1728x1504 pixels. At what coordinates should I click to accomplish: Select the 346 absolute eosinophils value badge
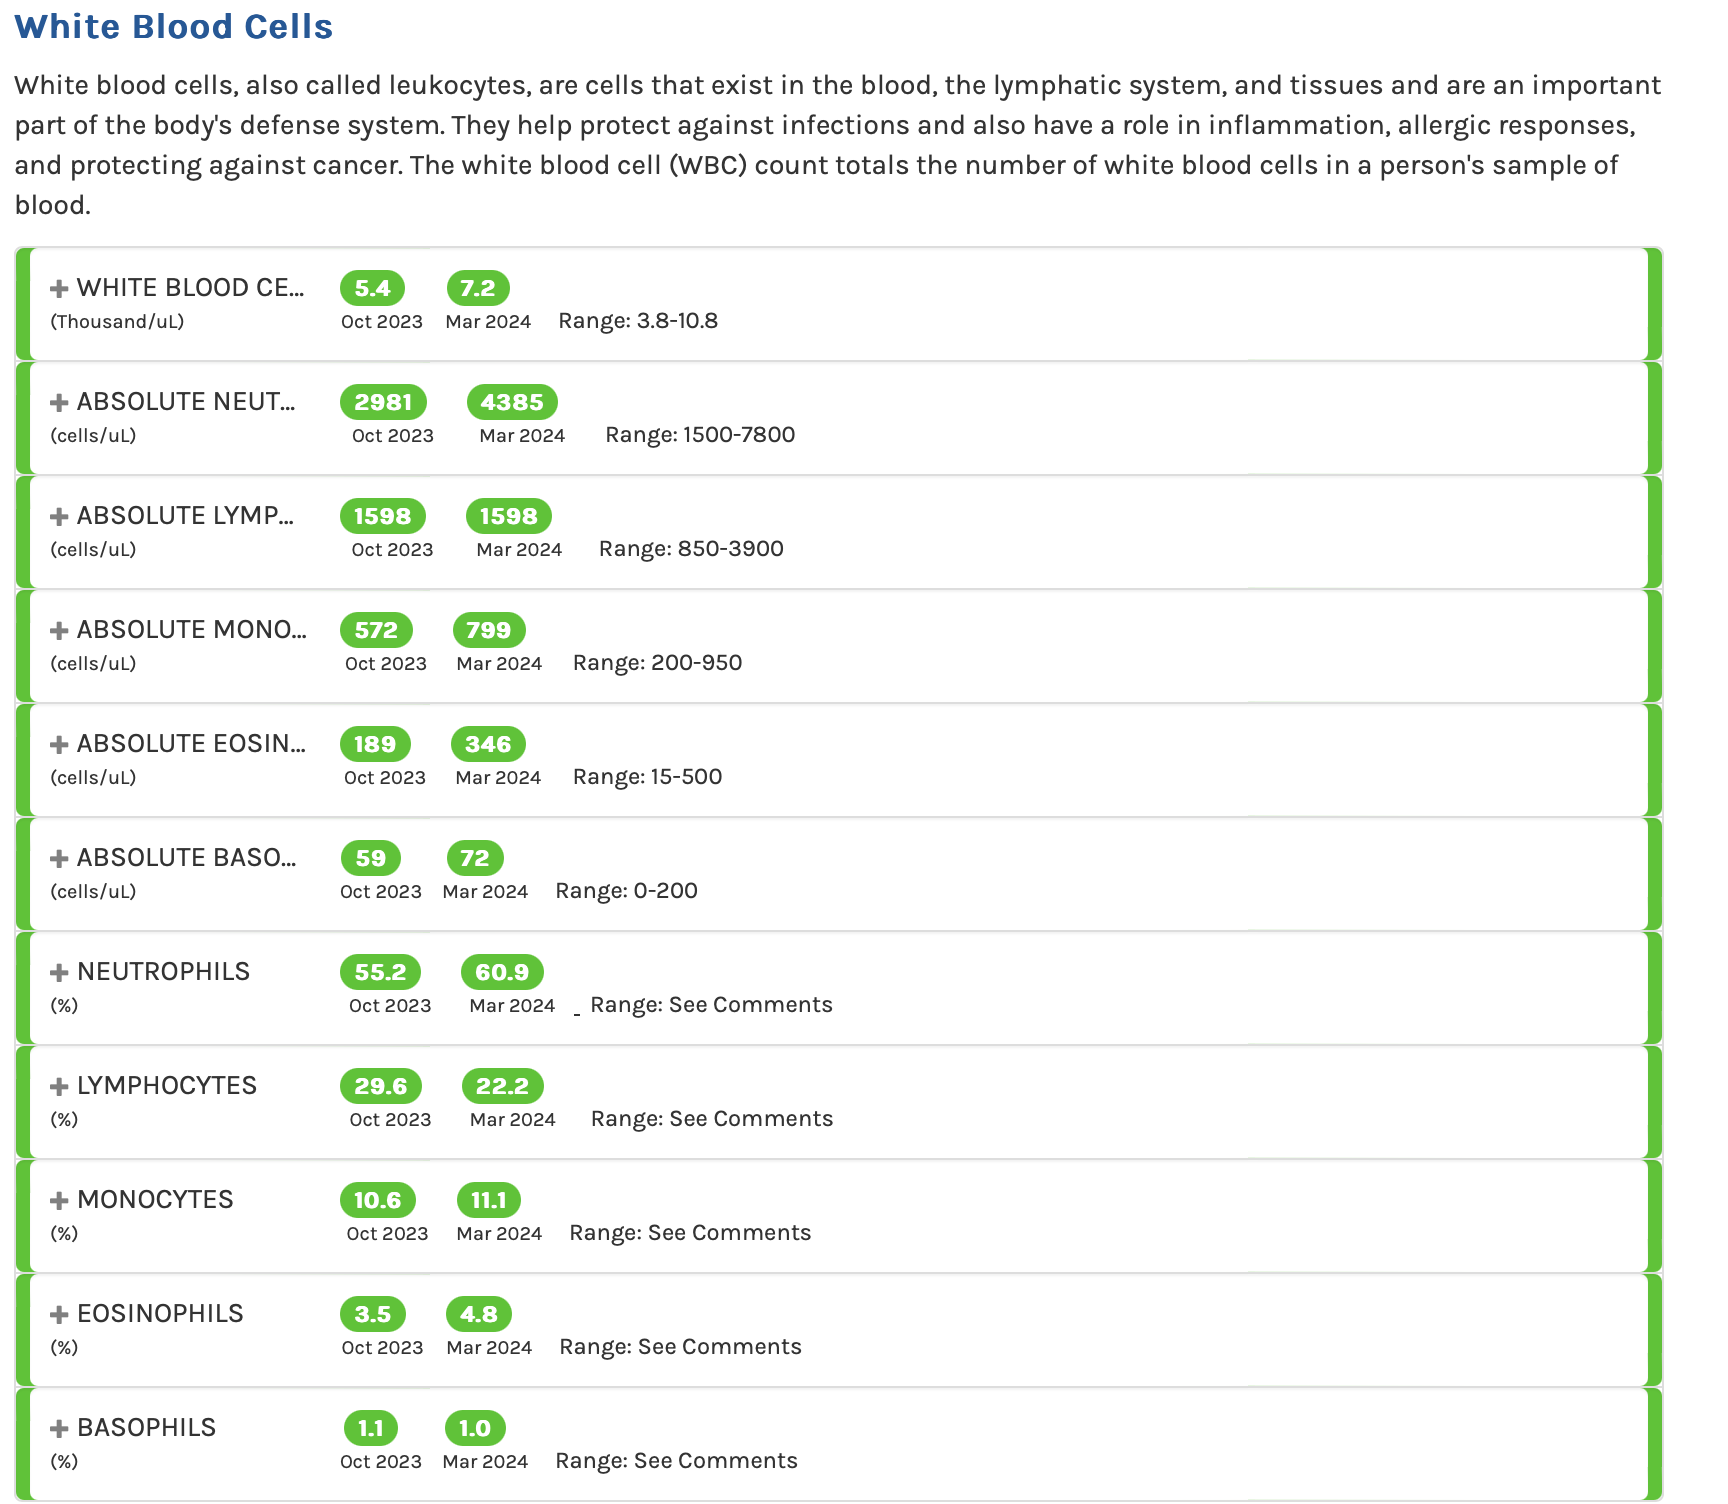tap(488, 744)
